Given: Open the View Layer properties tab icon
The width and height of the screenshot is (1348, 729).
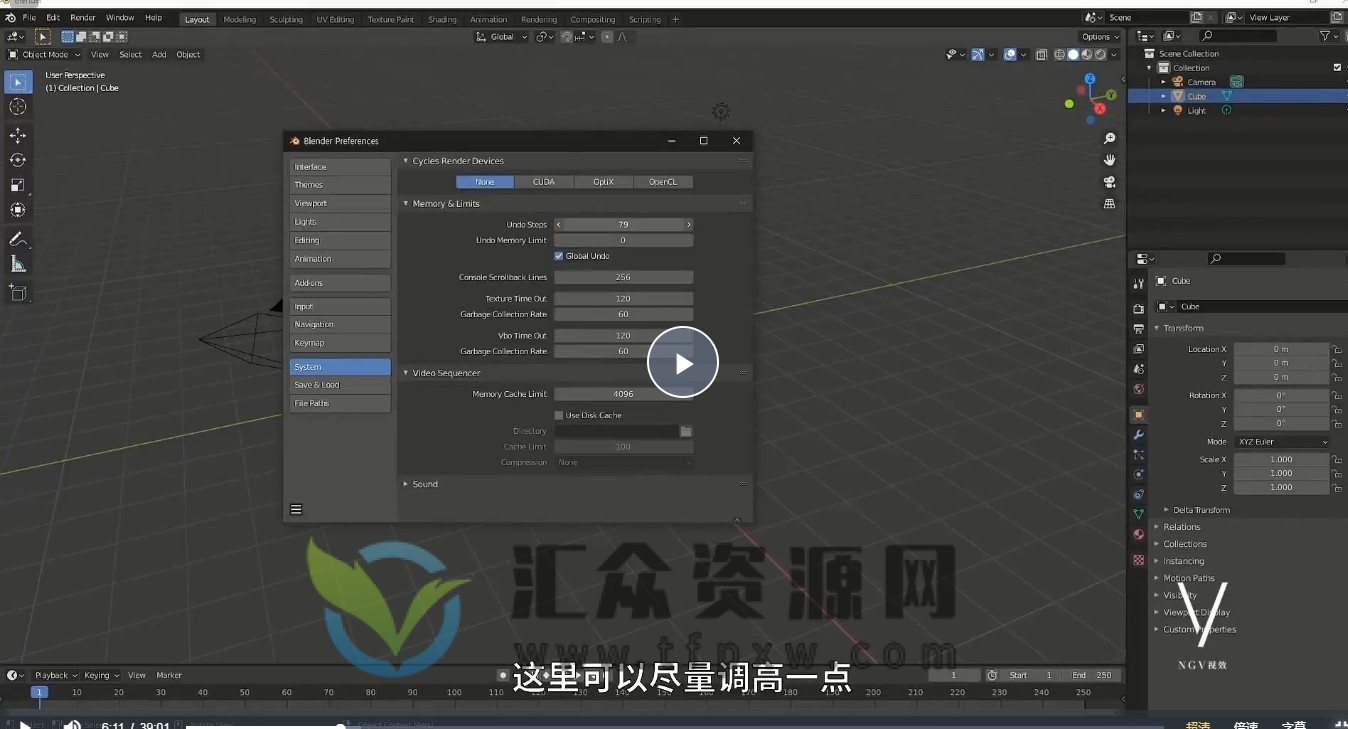Looking at the screenshot, I should click(x=1138, y=349).
